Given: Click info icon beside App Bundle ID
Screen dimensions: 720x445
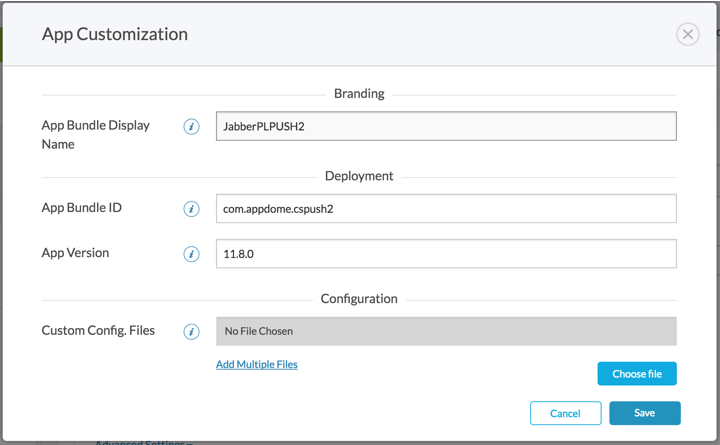Looking at the screenshot, I should coord(191,209).
